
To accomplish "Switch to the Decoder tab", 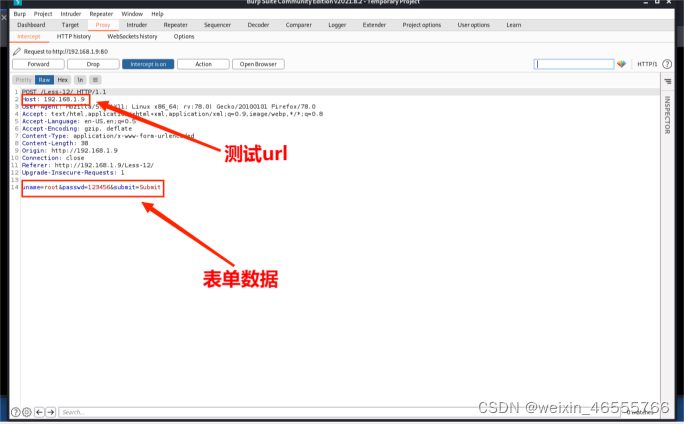I will click(x=258, y=25).
